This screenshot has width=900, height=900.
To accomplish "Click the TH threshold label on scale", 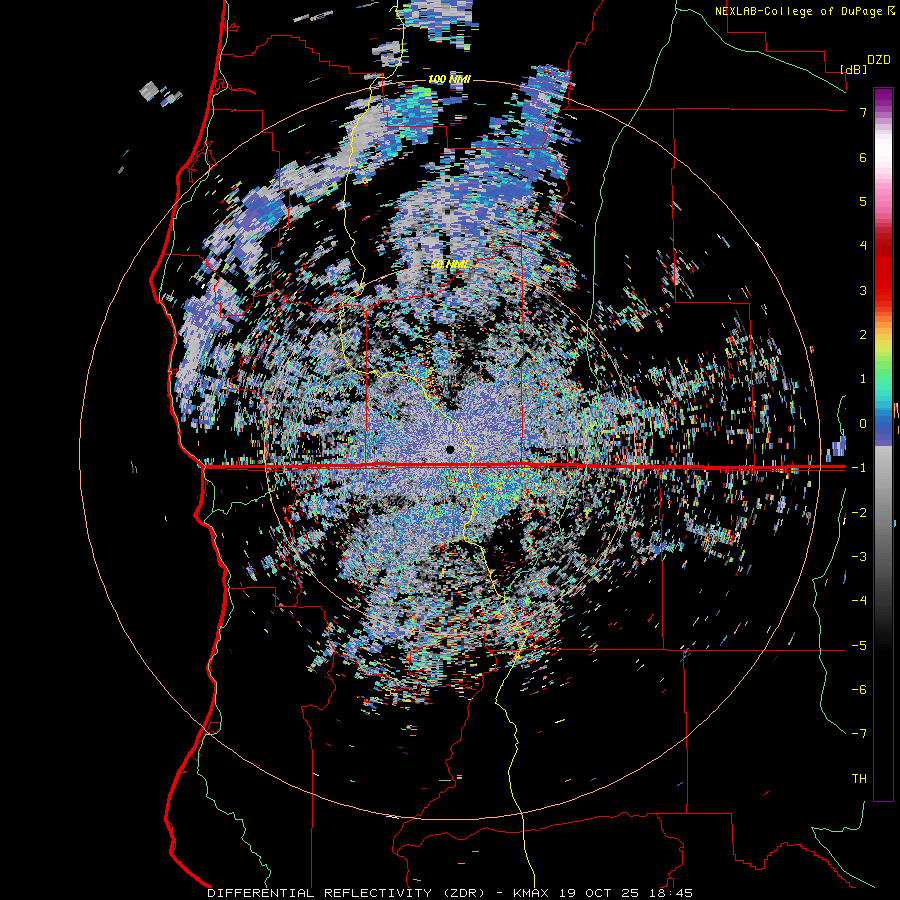I will (859, 779).
